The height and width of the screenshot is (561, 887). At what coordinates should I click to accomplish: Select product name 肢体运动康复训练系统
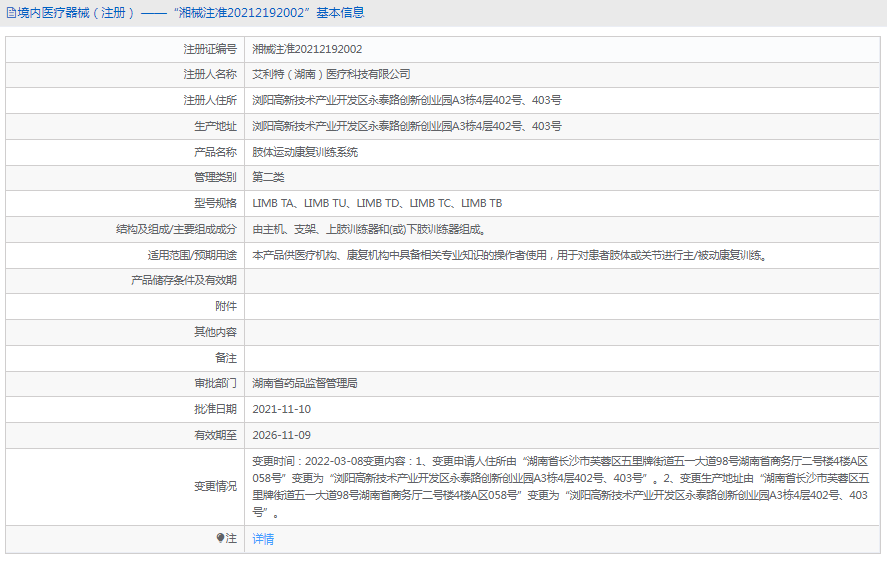(305, 152)
